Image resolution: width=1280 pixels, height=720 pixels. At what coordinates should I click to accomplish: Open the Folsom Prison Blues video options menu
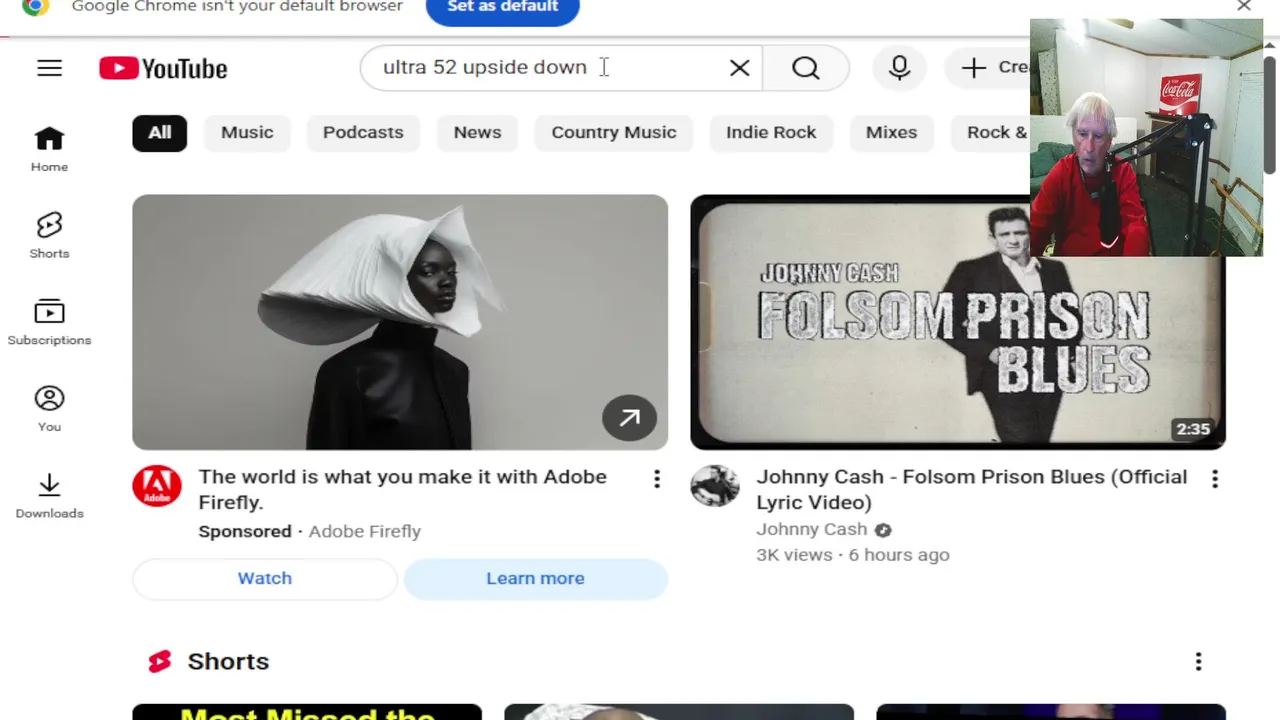1215,480
